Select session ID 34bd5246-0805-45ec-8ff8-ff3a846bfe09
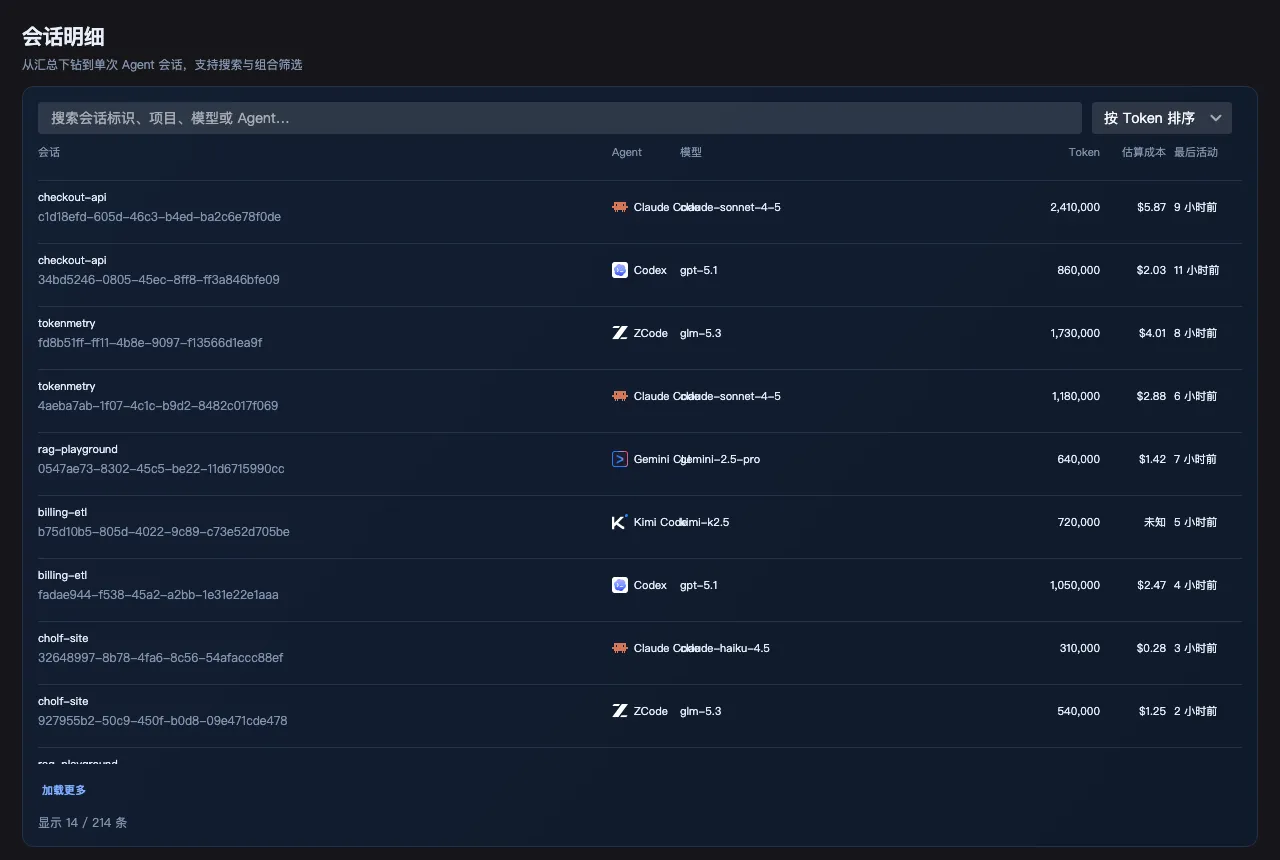This screenshot has width=1280, height=860. coord(159,280)
